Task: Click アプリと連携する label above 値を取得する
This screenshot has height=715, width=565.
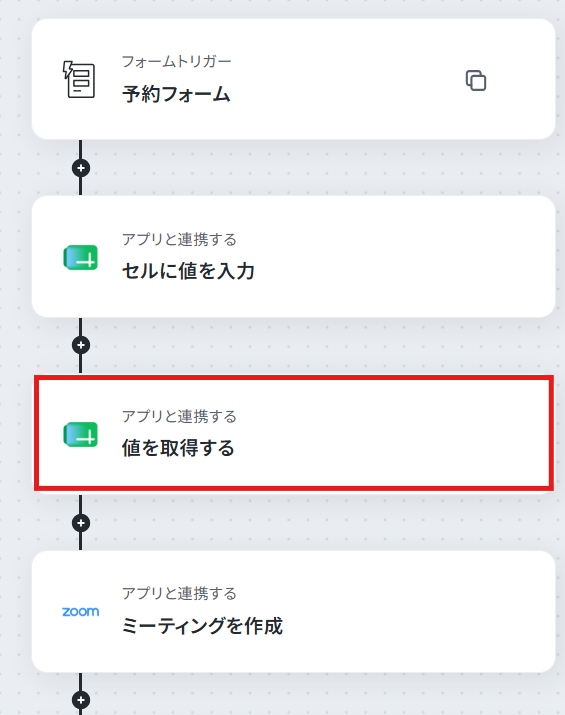Action: pyautogui.click(x=179, y=416)
